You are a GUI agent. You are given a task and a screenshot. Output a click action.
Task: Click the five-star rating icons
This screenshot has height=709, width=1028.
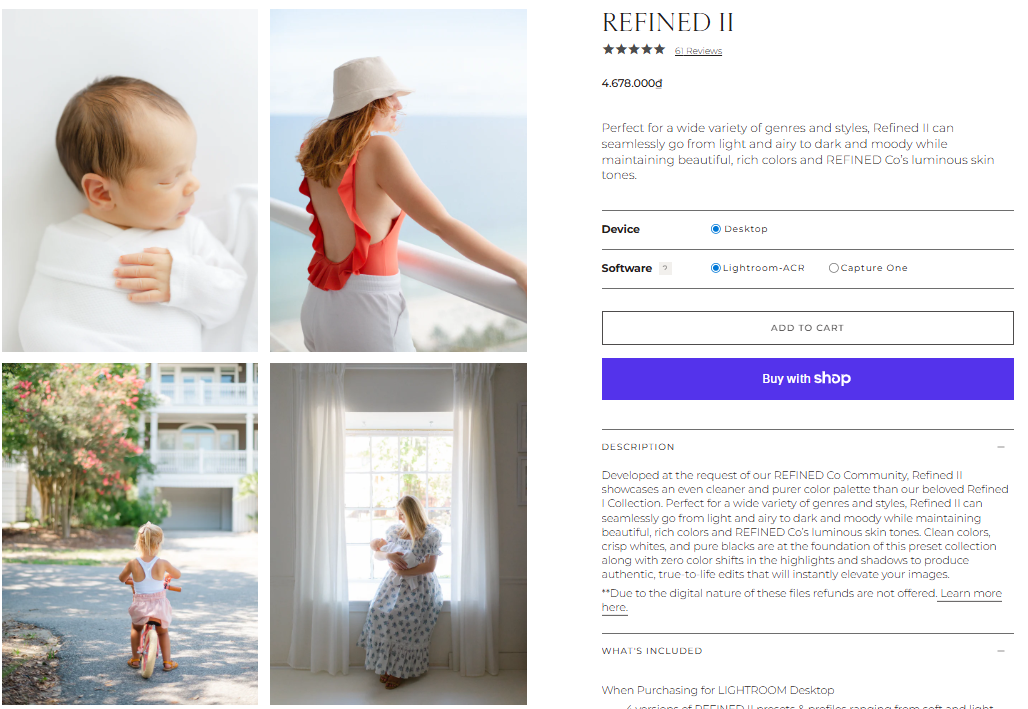point(633,49)
